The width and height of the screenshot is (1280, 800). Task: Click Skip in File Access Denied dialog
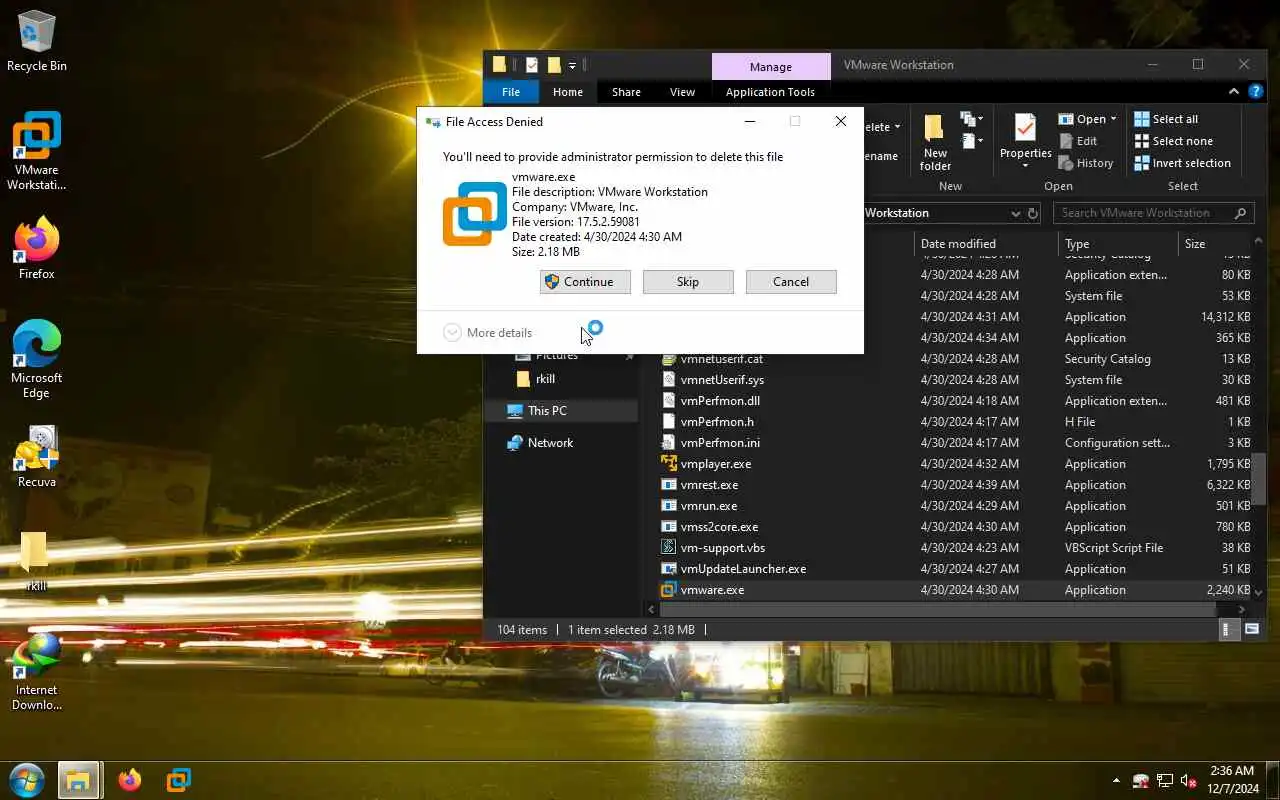[x=688, y=282]
